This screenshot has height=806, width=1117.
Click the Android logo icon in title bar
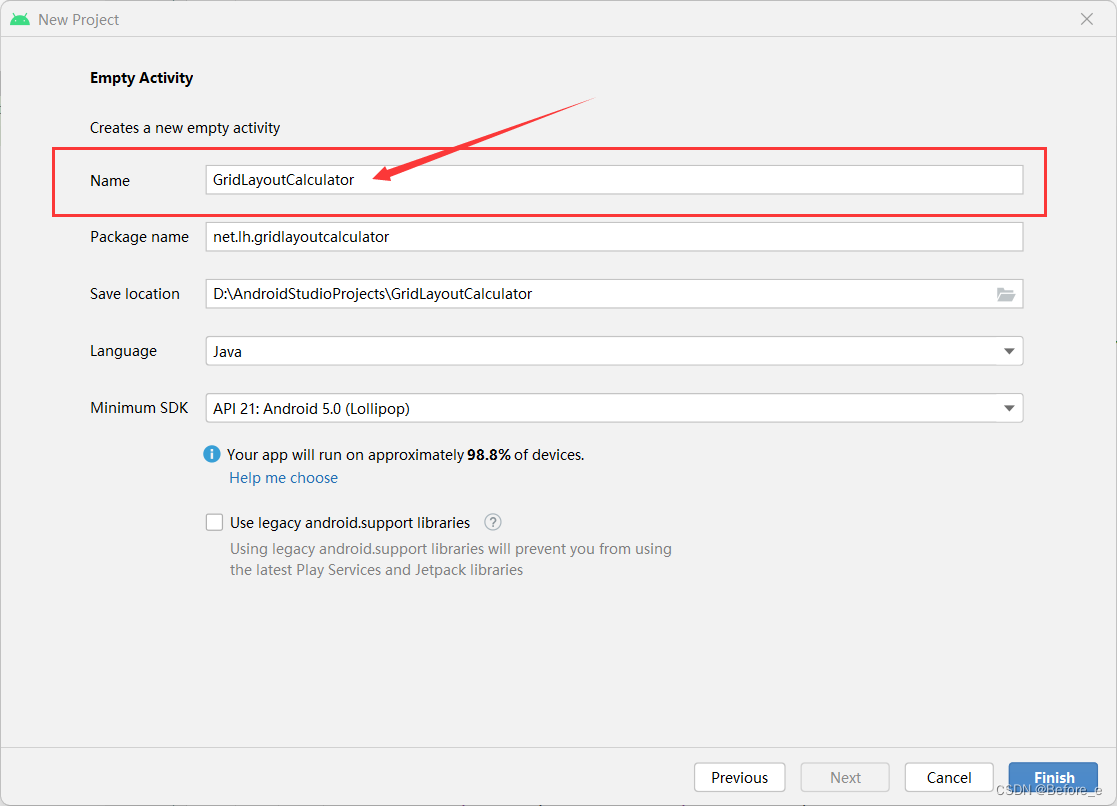coord(20,19)
